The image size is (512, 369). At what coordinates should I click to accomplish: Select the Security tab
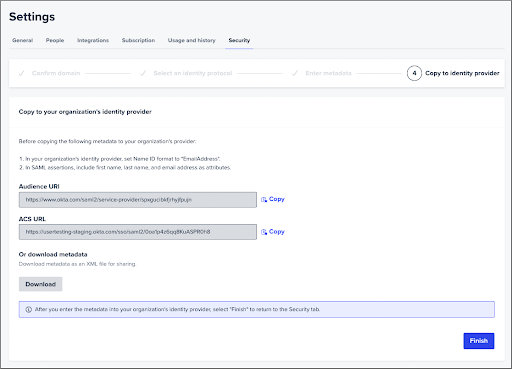tap(239, 40)
